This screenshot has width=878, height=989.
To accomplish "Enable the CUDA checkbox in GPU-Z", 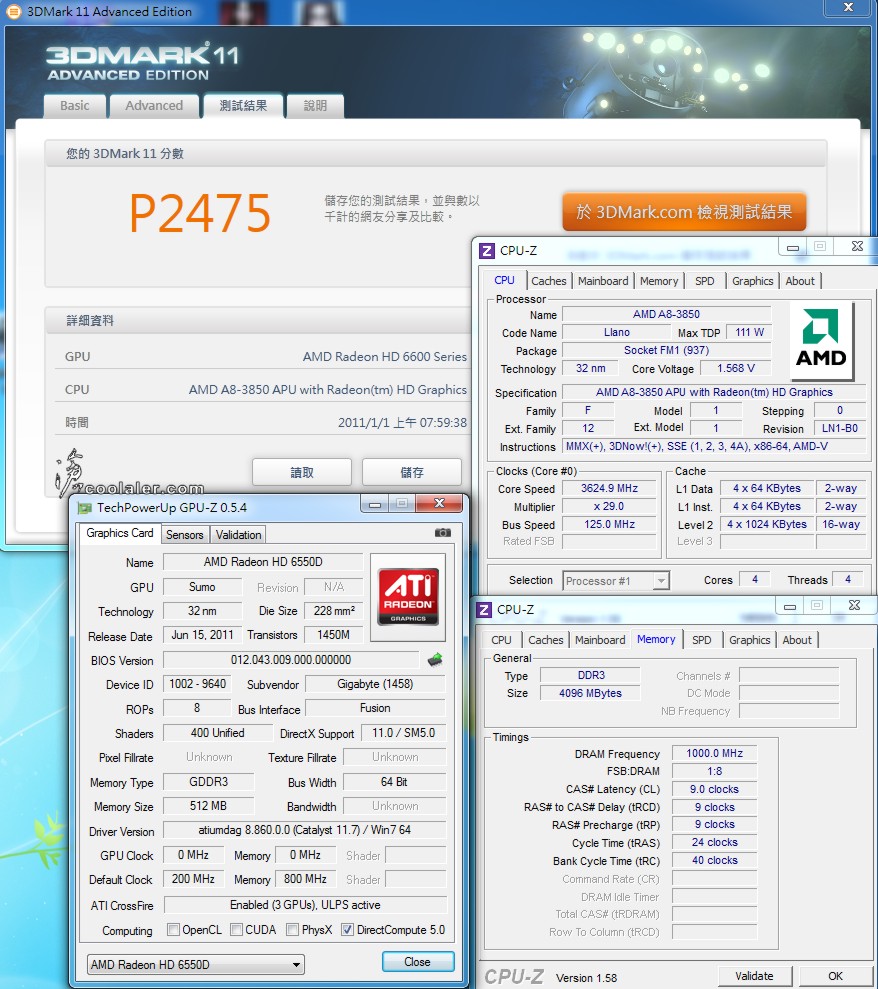I will 237,930.
